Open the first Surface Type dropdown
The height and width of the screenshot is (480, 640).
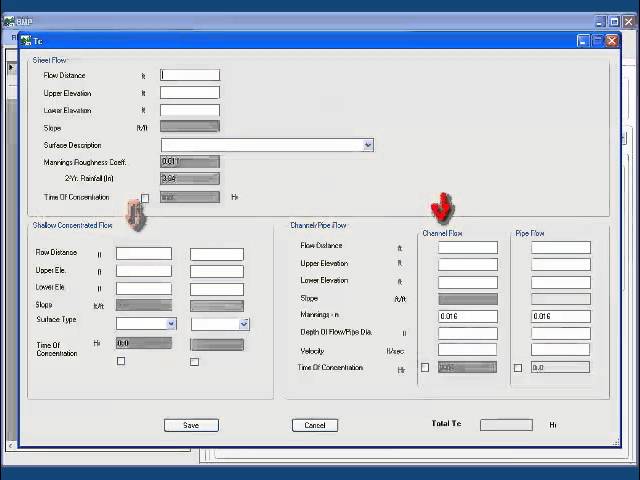pyautogui.click(x=171, y=324)
